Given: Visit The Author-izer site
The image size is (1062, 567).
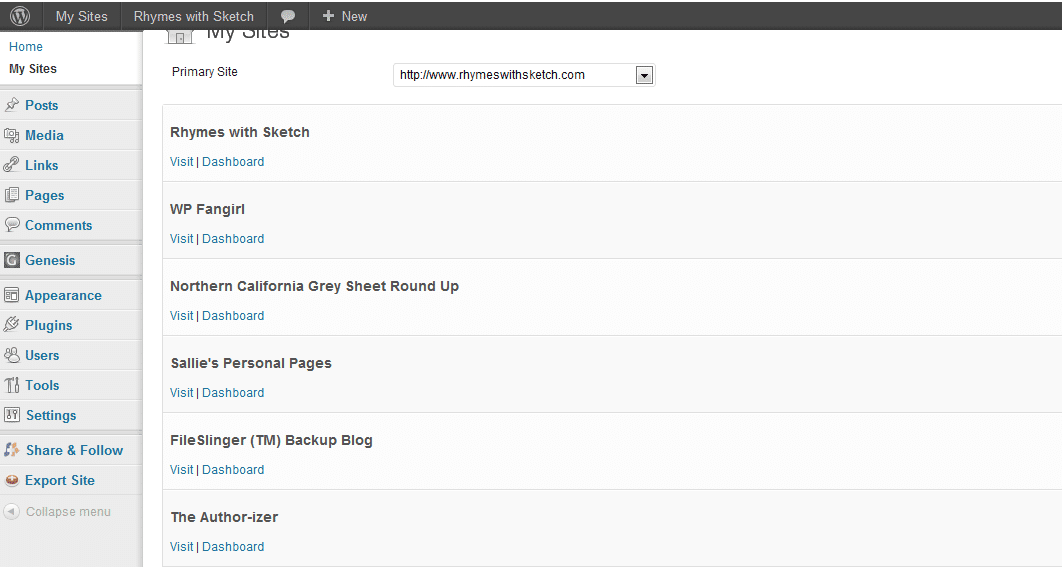Looking at the screenshot, I should click(x=182, y=547).
